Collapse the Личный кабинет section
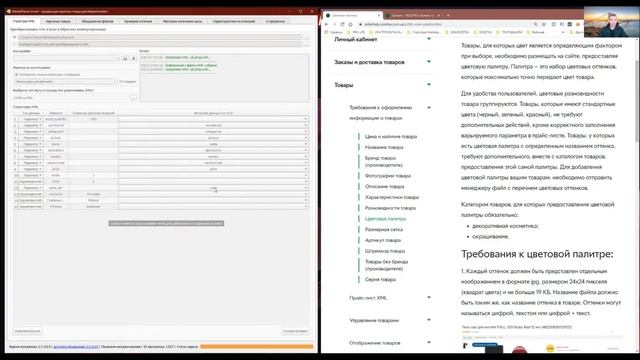 point(429,39)
